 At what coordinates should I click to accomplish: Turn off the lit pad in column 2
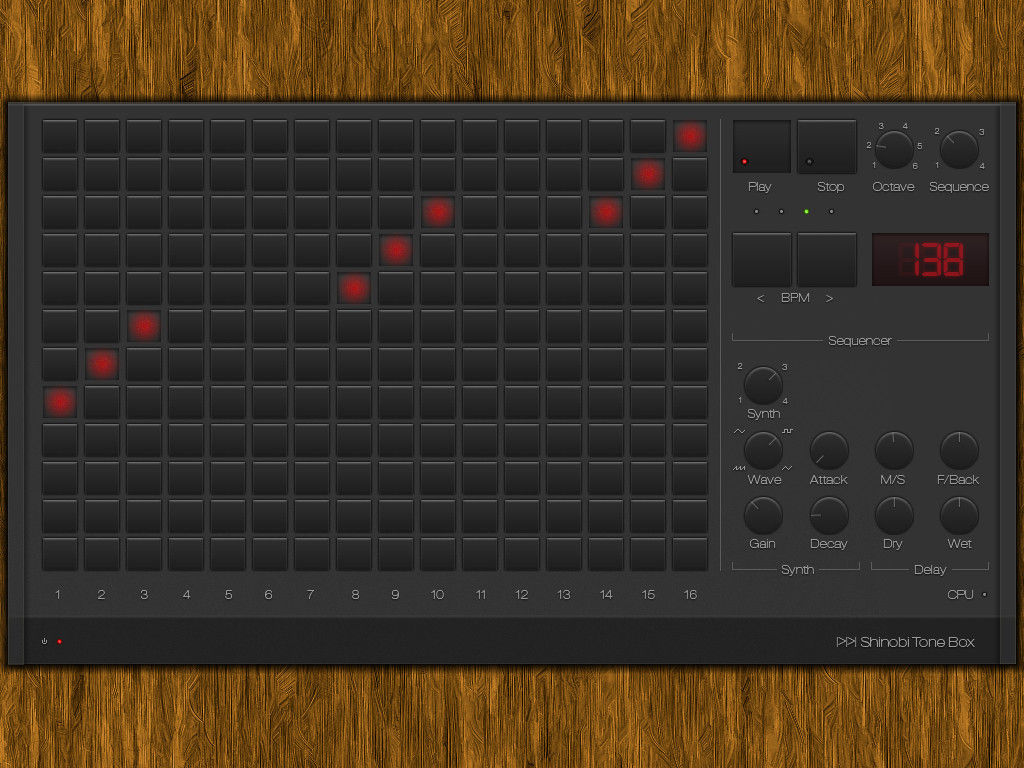[102, 364]
